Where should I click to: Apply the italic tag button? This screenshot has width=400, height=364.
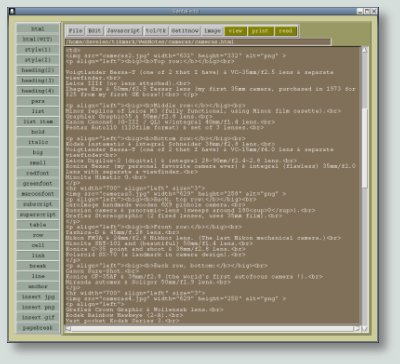(x=38, y=142)
